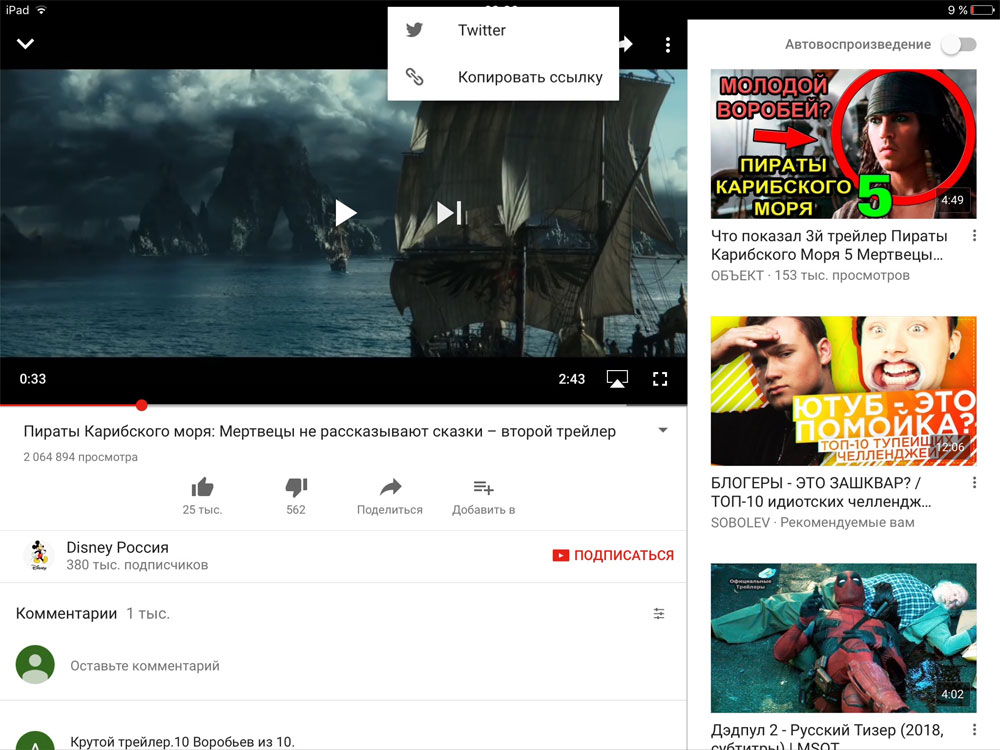1000x750 pixels.
Task: Open the Пираты Карибского Моря 5 thumbnail
Action: pos(843,144)
